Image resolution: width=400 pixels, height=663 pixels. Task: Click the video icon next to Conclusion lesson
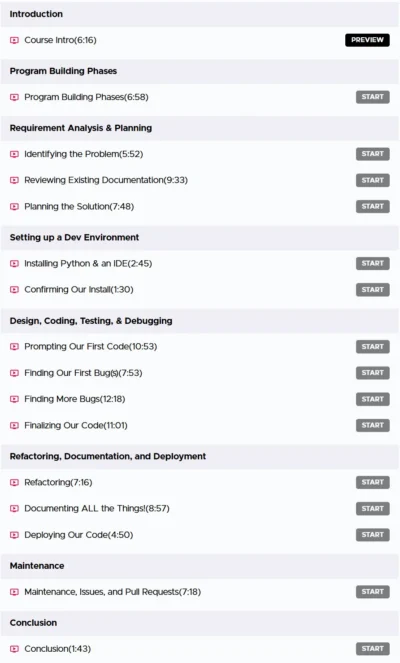[x=14, y=649]
